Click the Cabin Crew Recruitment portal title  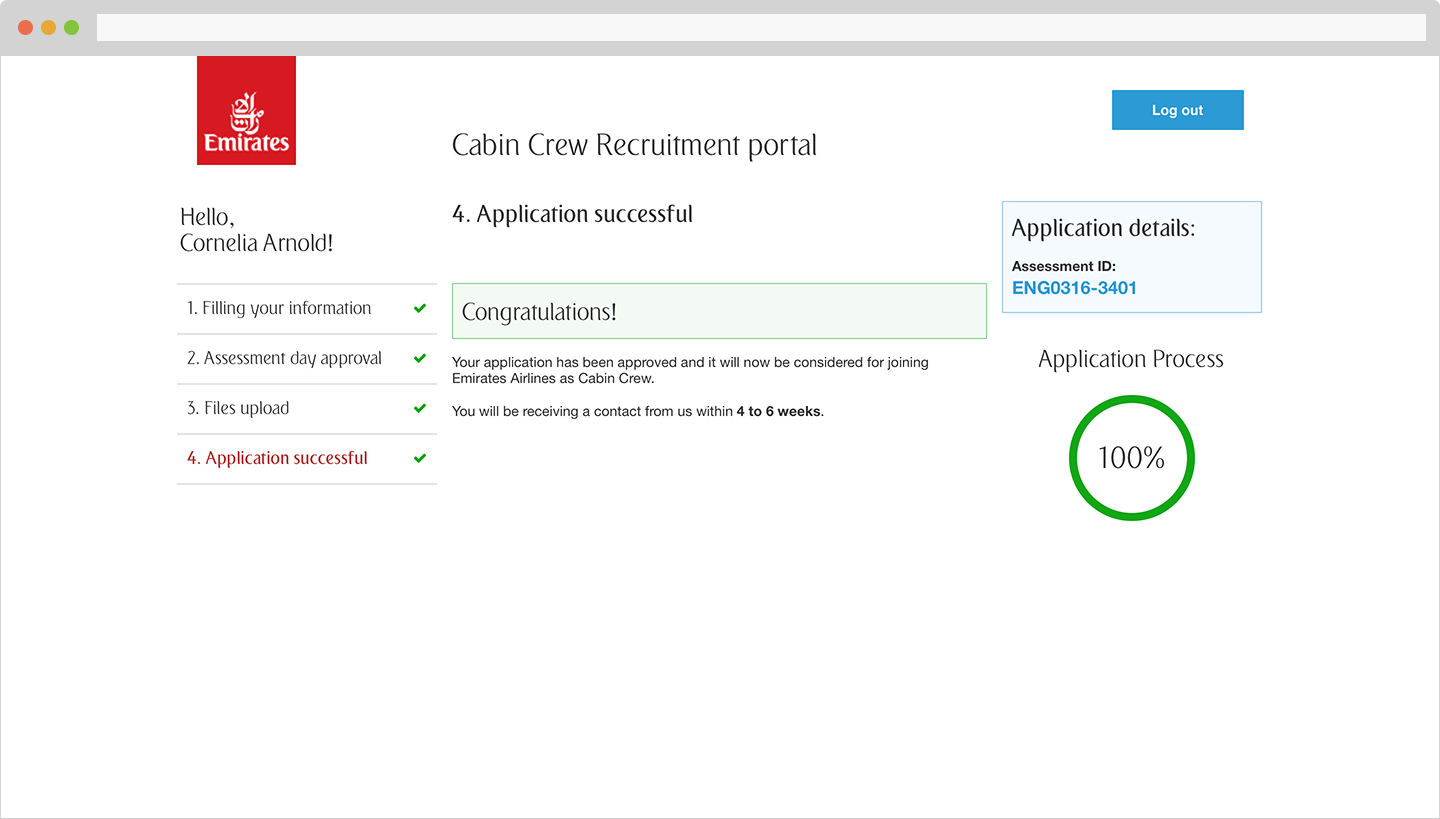634,145
